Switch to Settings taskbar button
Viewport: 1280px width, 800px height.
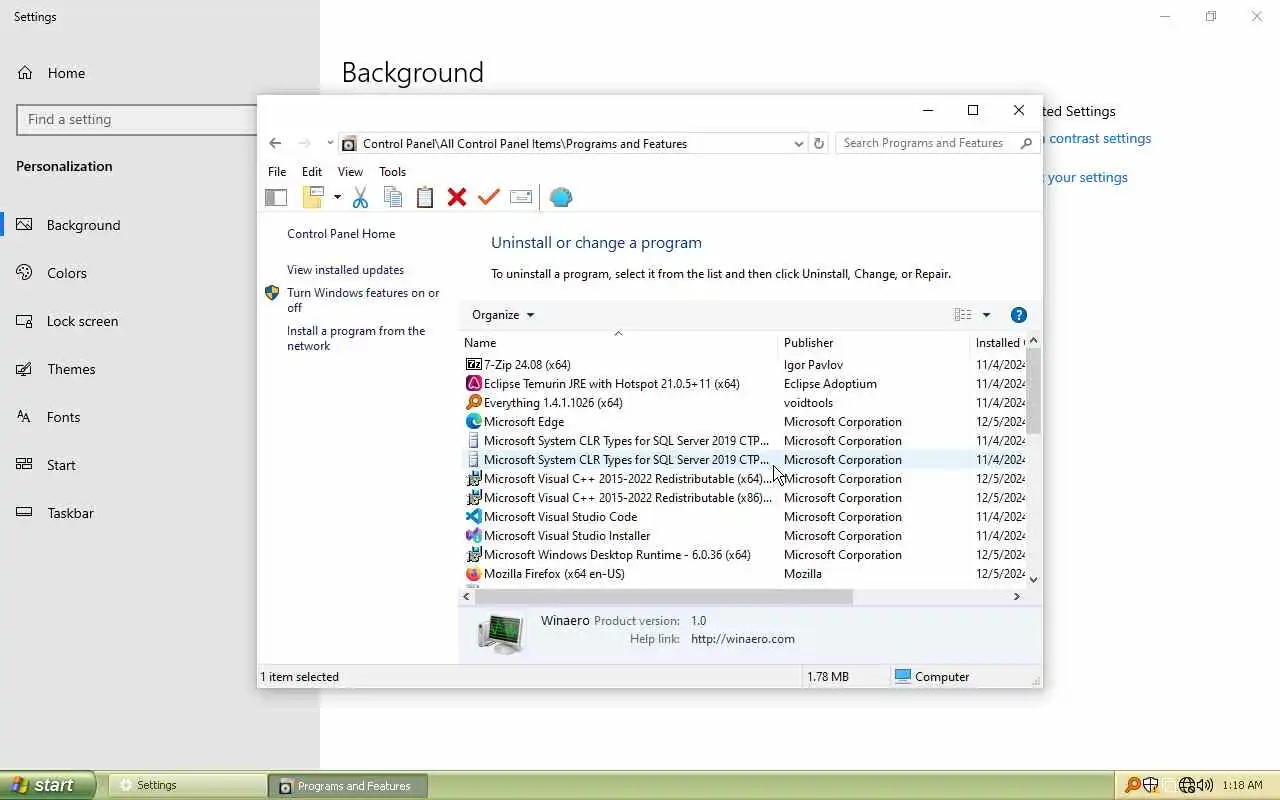click(188, 786)
